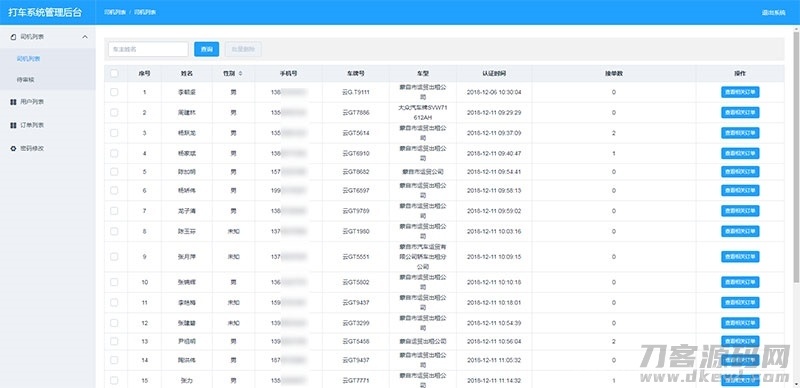This screenshot has height=388, width=800.
Task: Click the timestamp 2018-12-11 11:05:32
Action: click(x=494, y=360)
